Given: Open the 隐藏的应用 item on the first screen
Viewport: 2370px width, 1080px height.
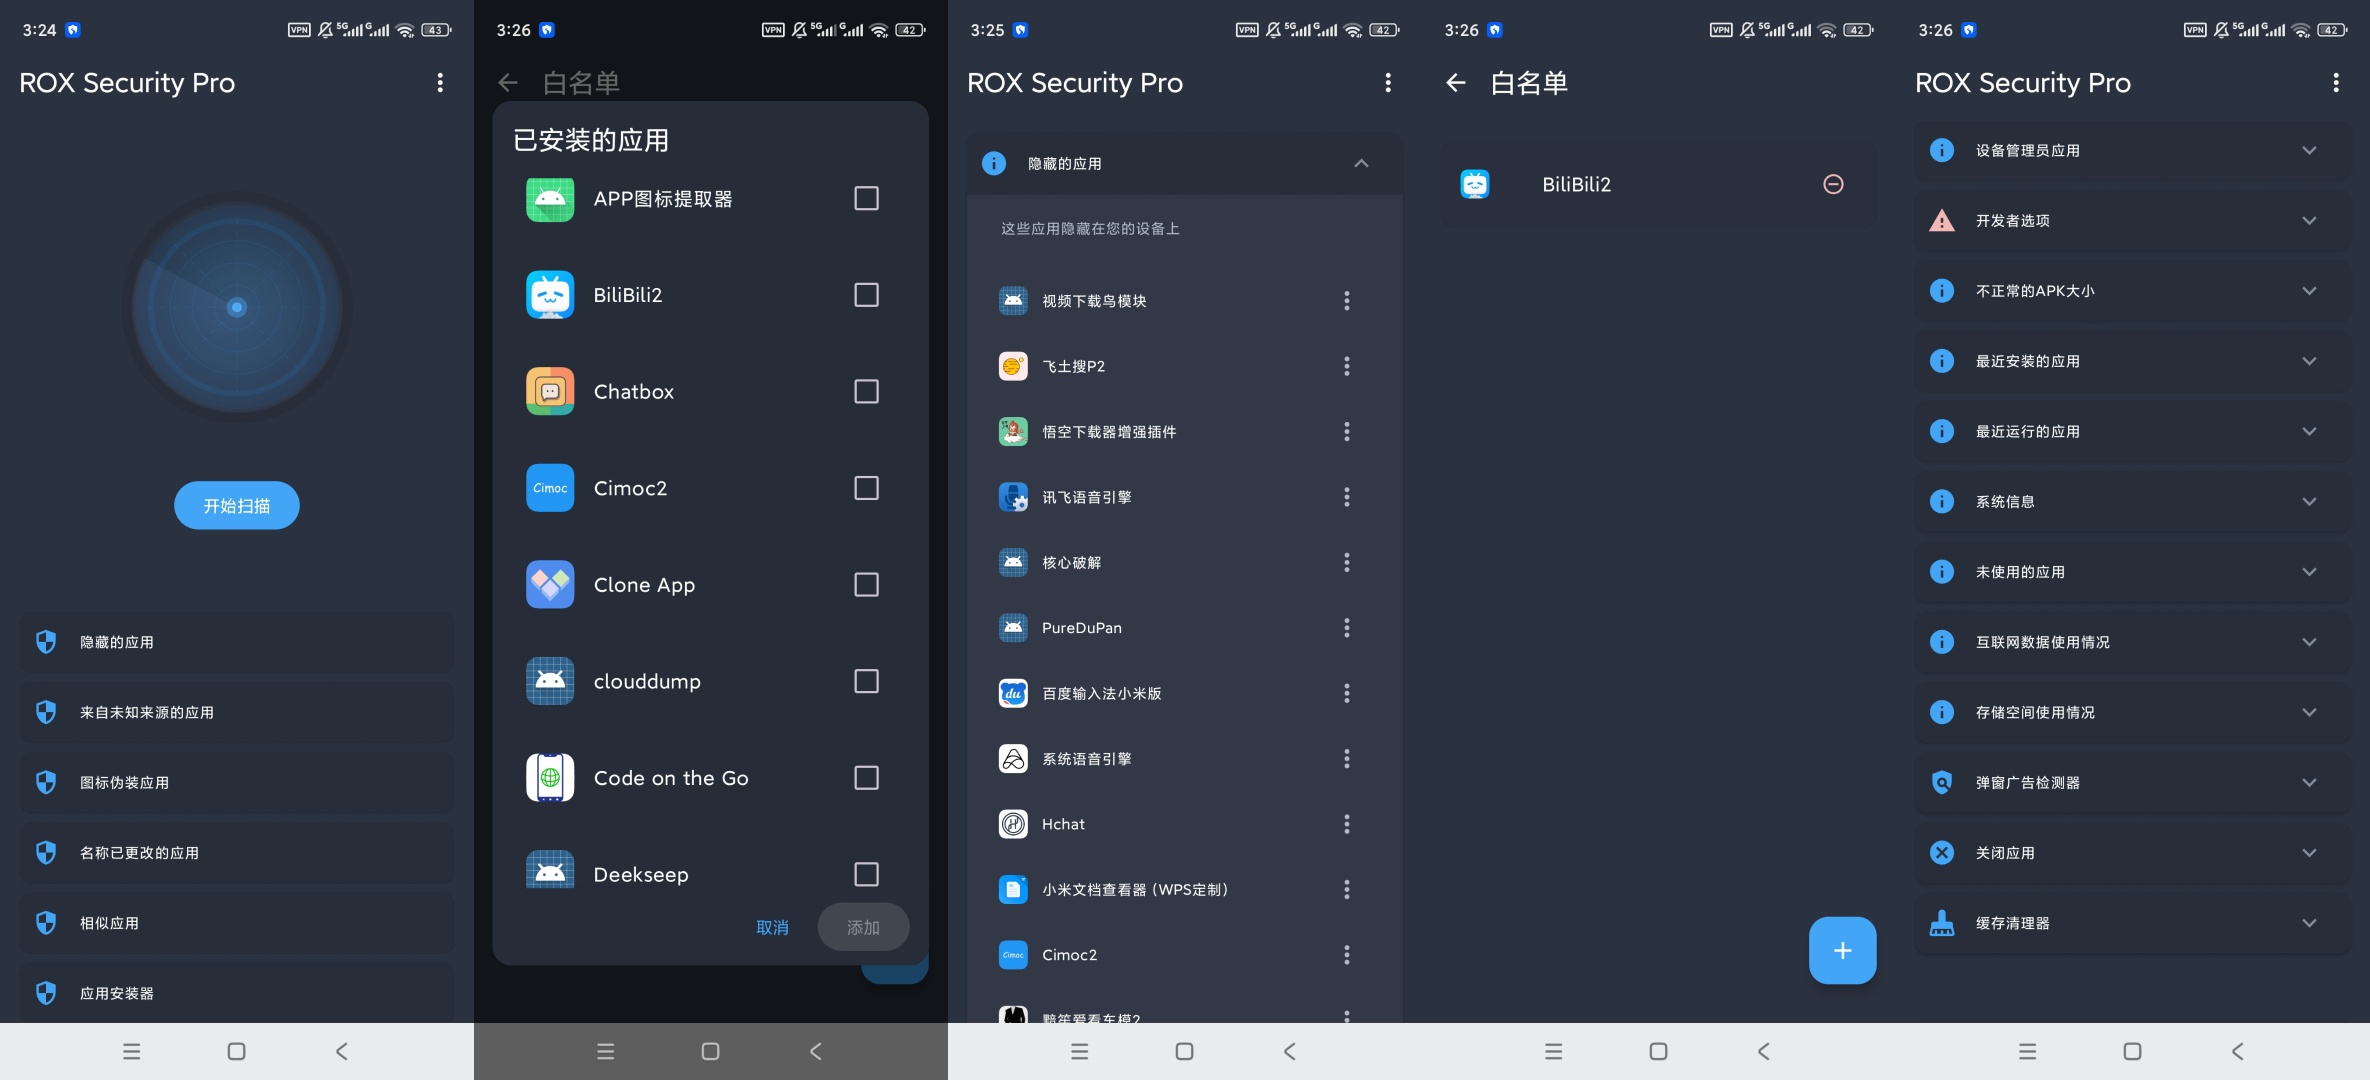Looking at the screenshot, I should 237,642.
